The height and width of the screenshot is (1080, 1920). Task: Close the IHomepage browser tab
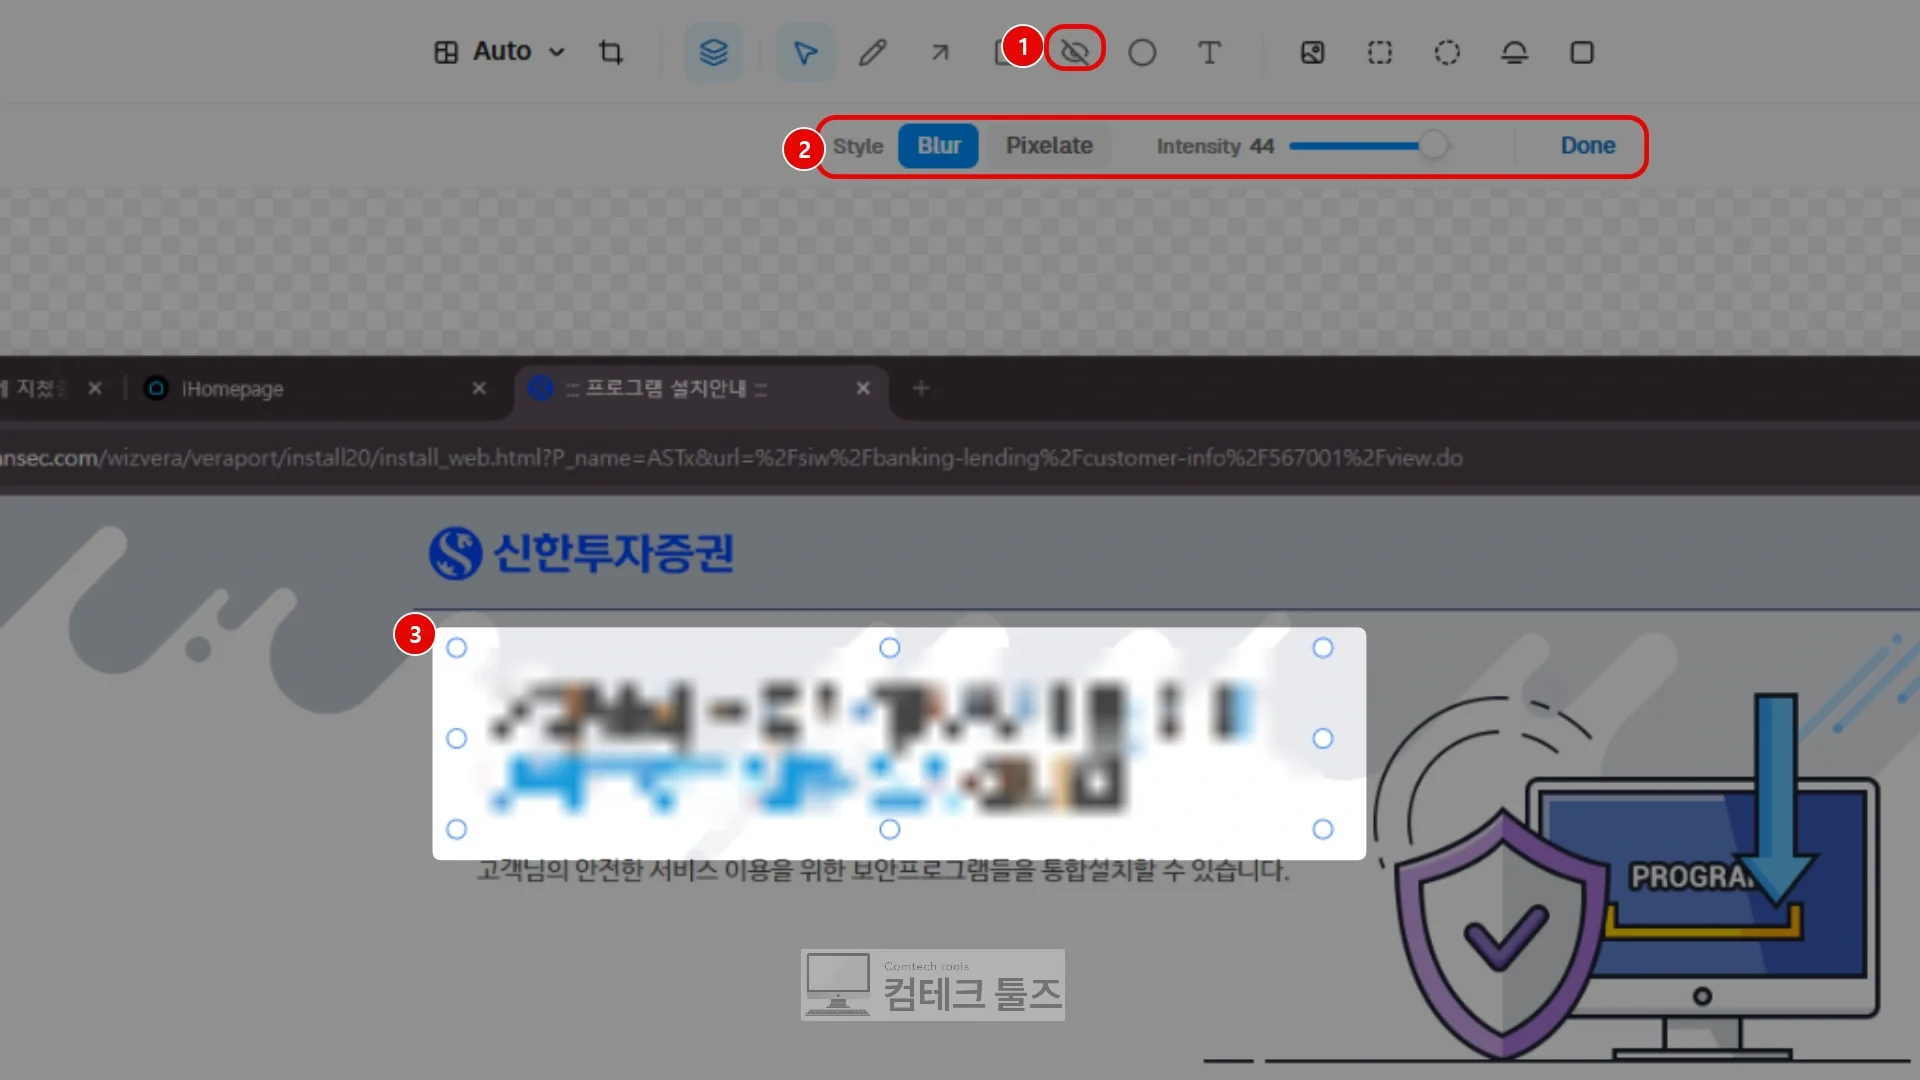[x=479, y=388]
